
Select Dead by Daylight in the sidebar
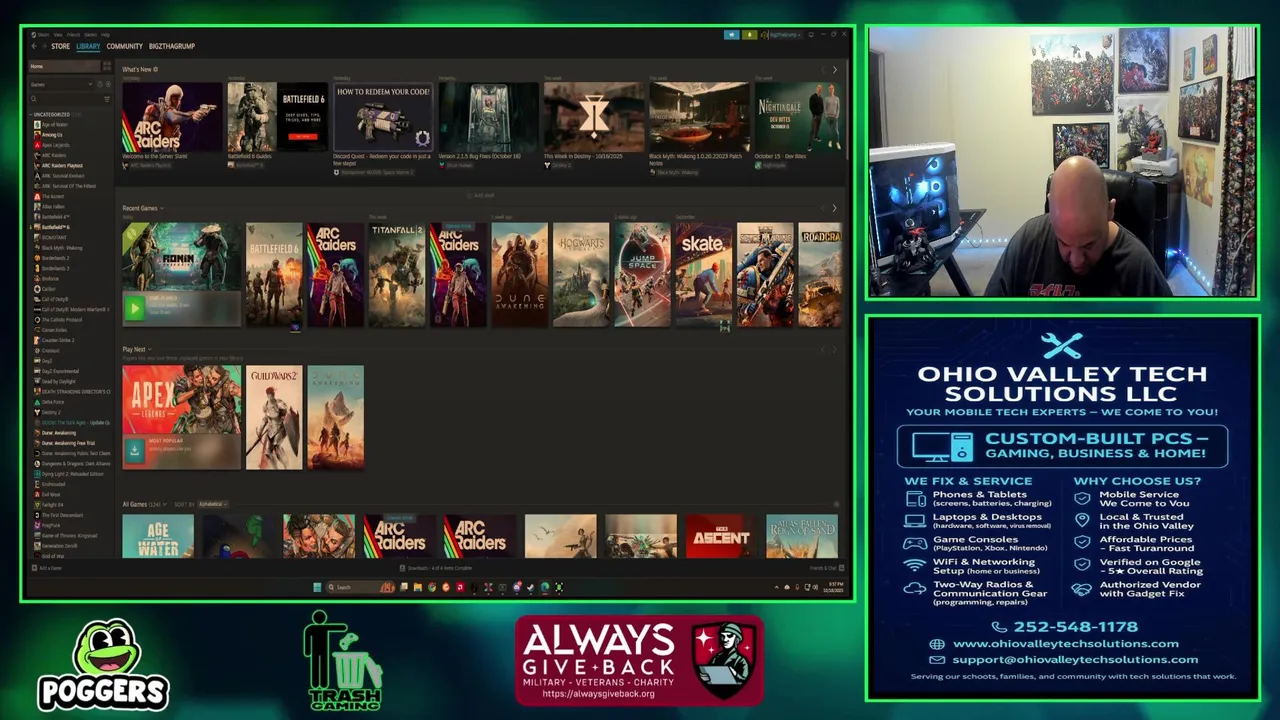pos(58,381)
